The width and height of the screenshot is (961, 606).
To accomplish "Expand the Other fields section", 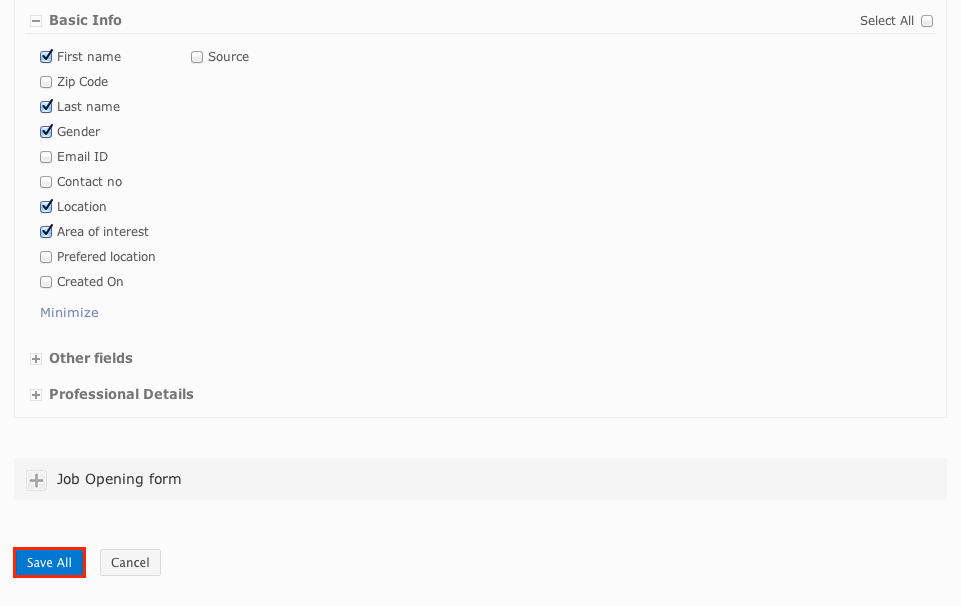I will point(36,359).
